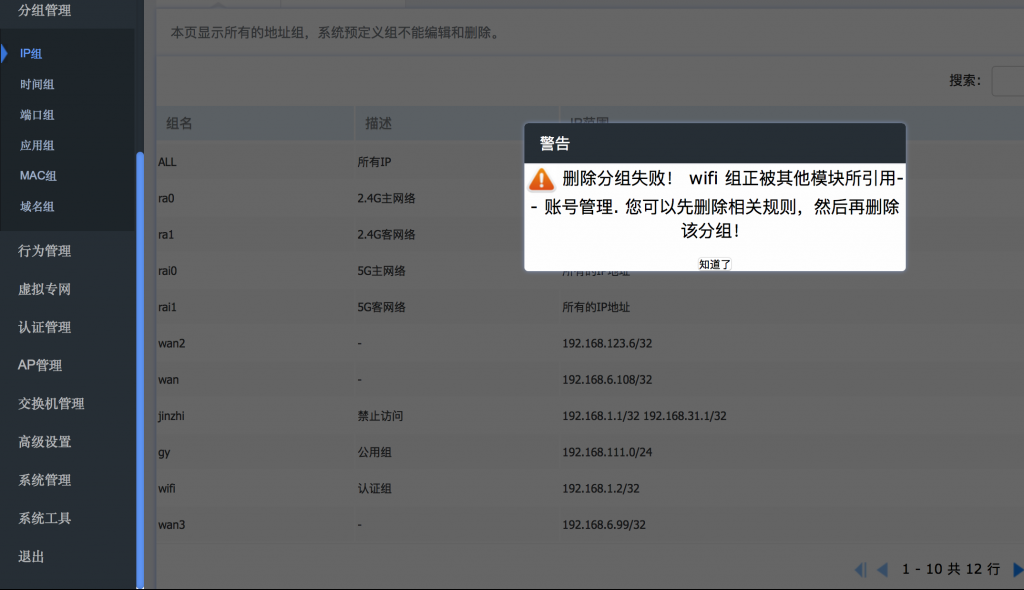Click IP range 192.168.6.108/32
Image resolution: width=1024 pixels, height=590 pixels.
pos(607,380)
